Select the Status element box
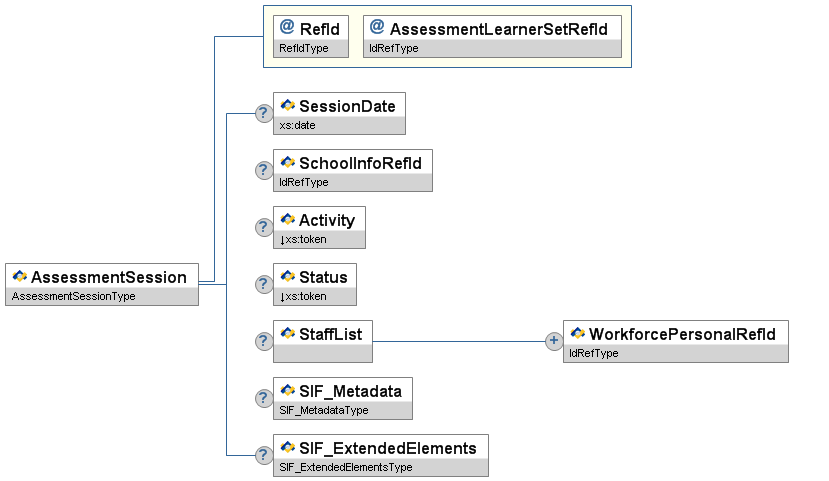This screenshot has height=481, width=829. pyautogui.click(x=322, y=277)
